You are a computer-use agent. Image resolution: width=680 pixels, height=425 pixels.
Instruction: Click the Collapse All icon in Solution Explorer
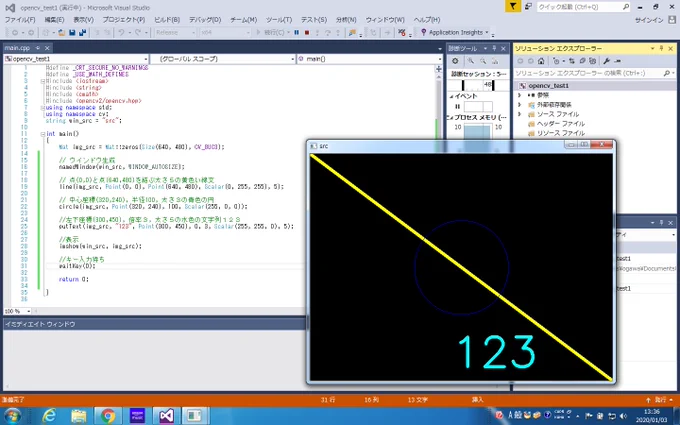(582, 61)
